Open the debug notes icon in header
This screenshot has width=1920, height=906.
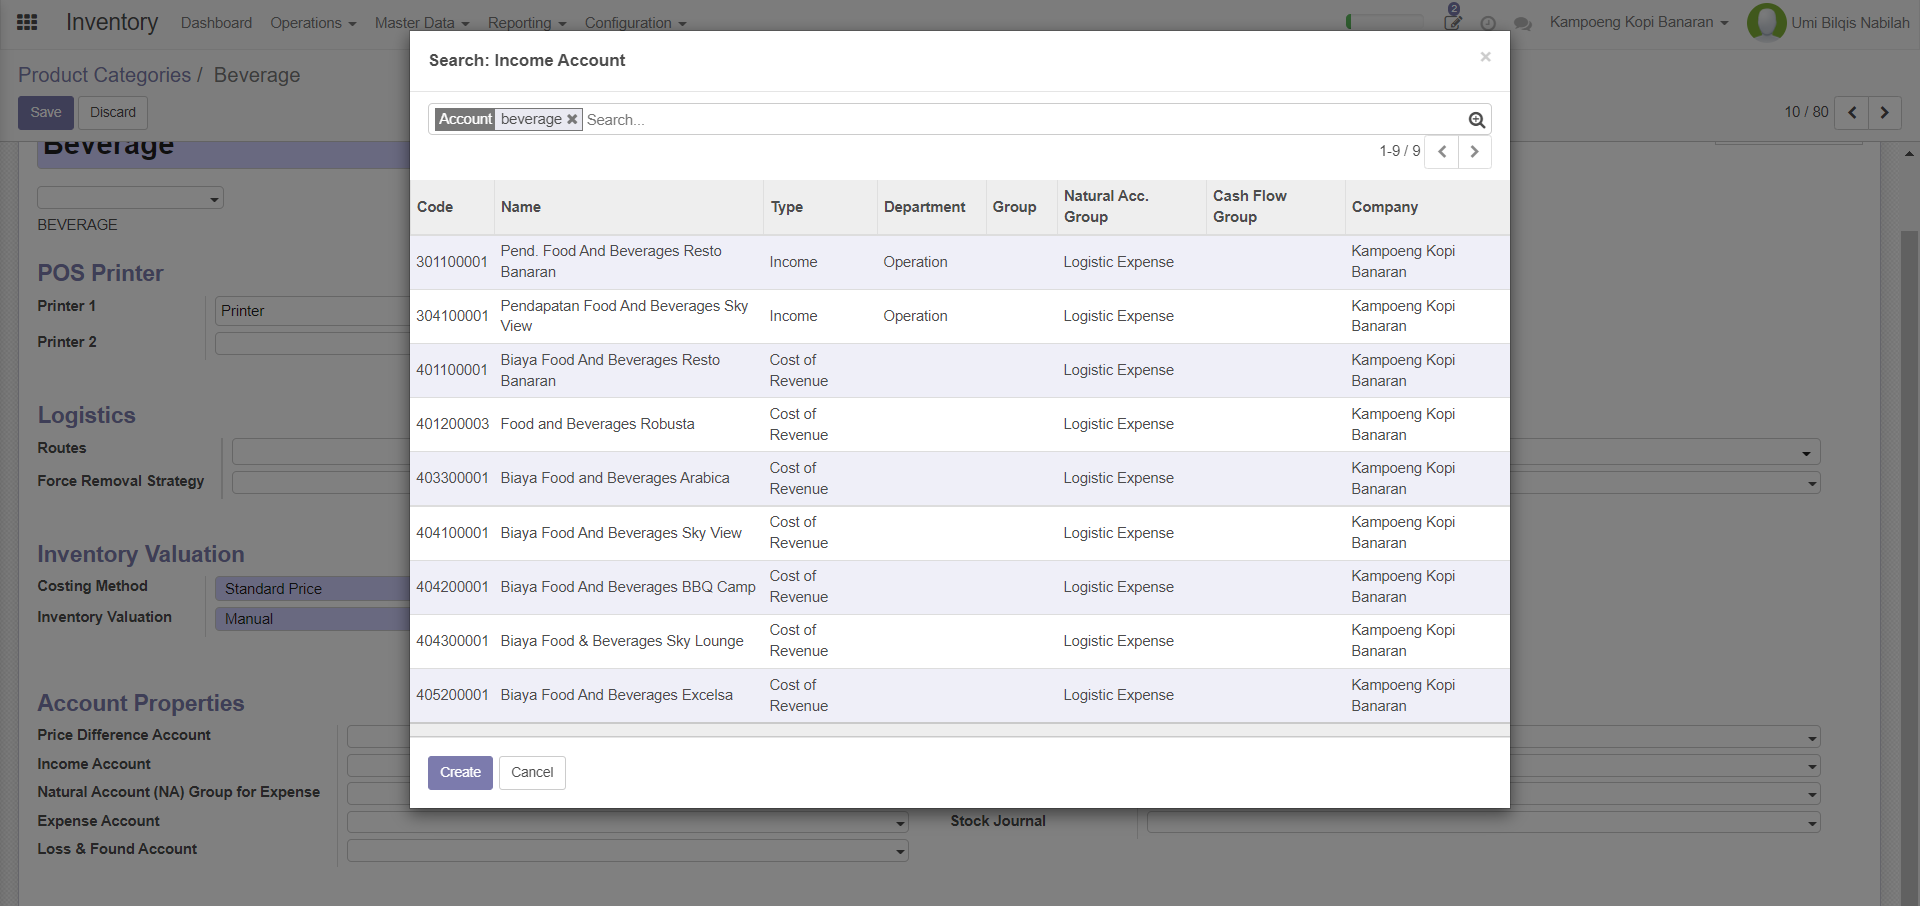(1453, 20)
